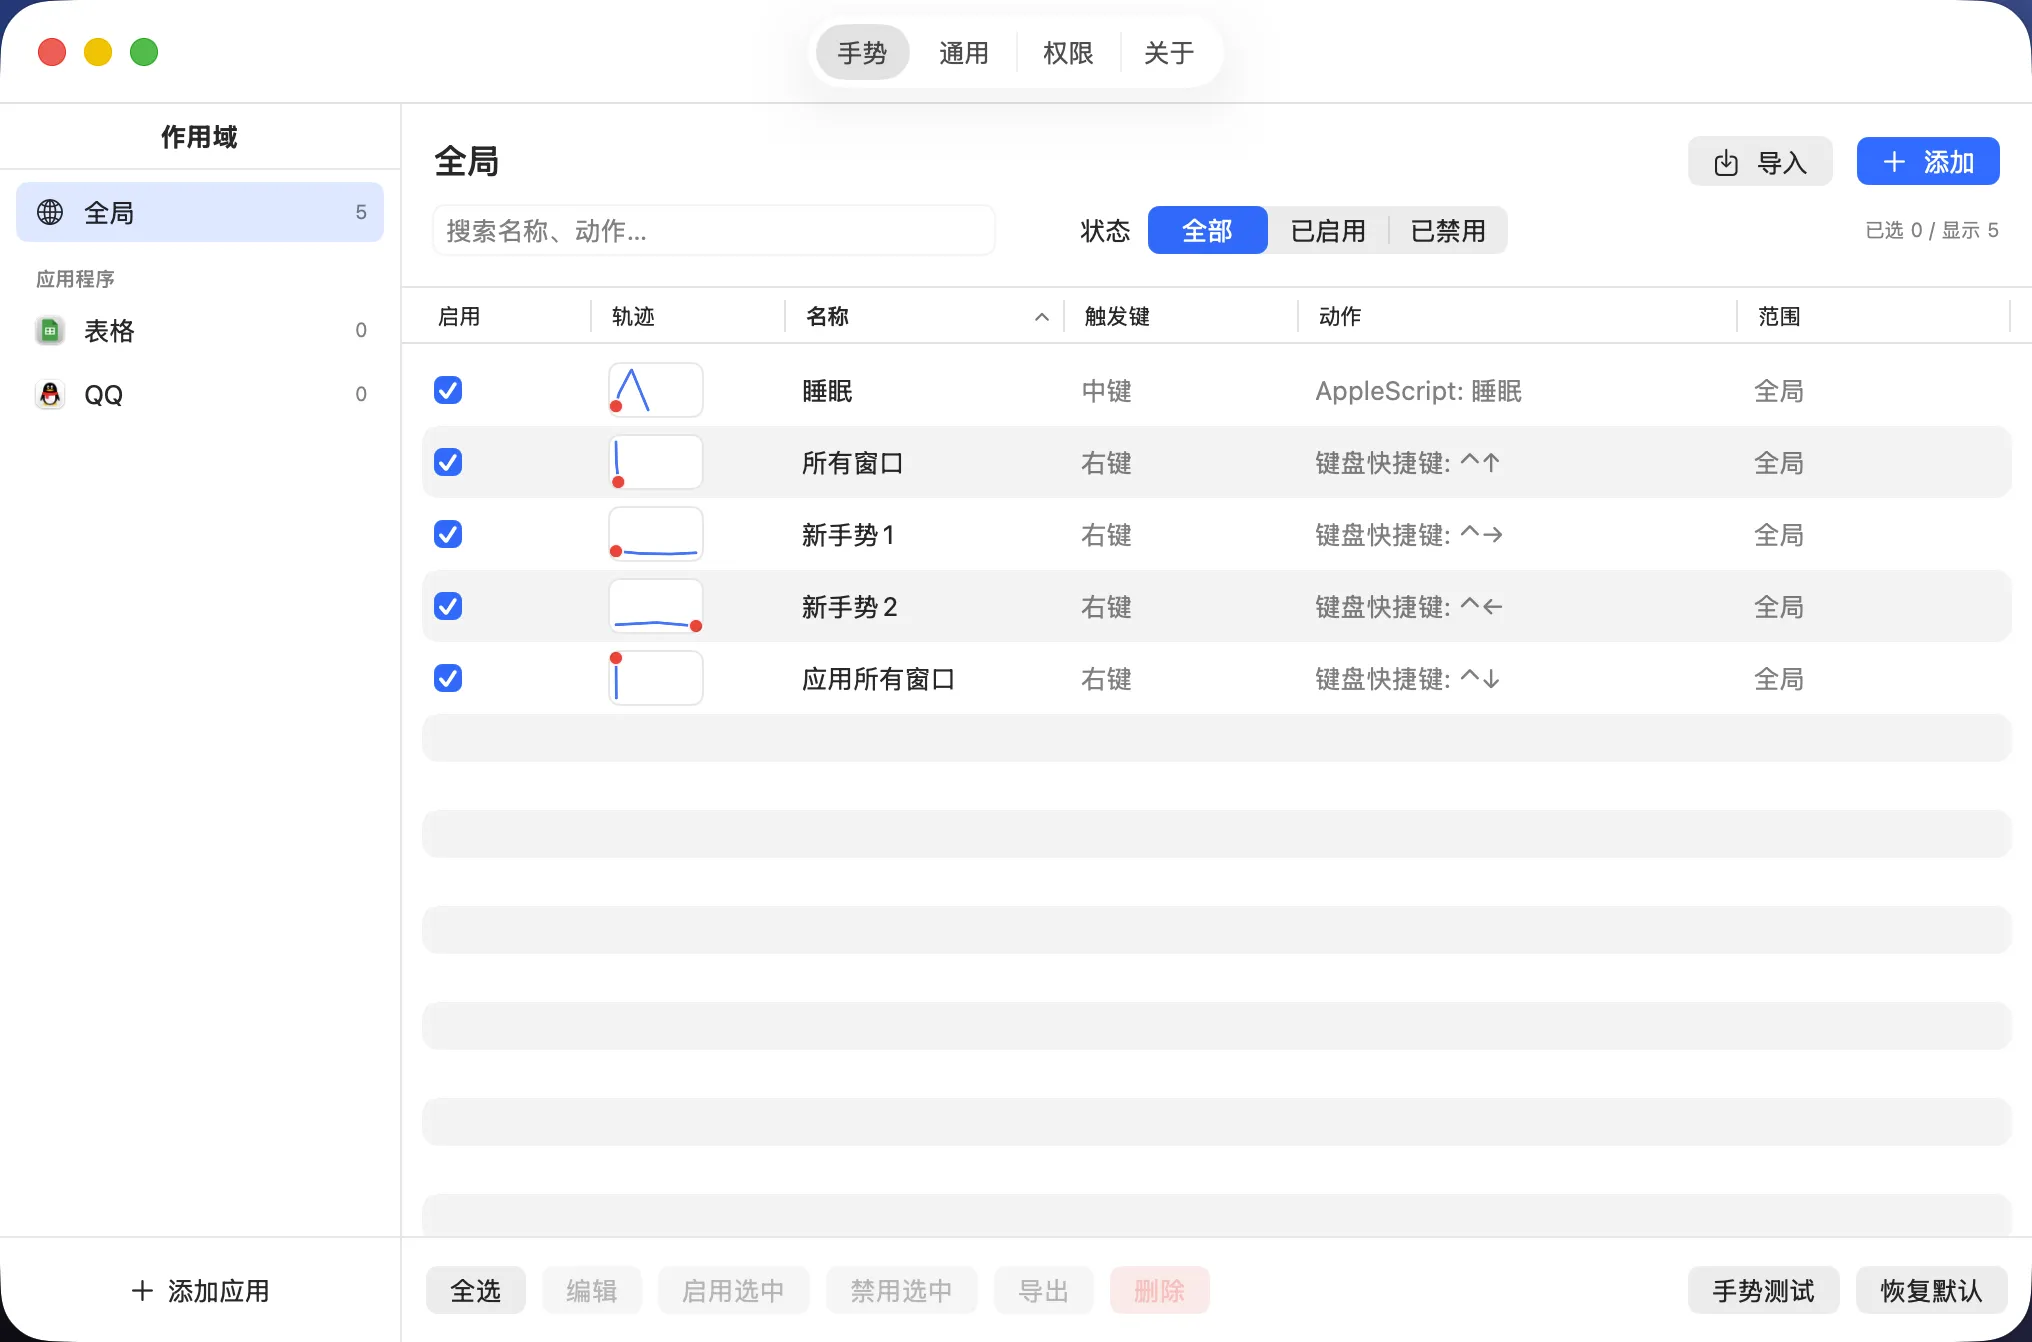The image size is (2032, 1342).
Task: Click the 禁用选中 button
Action: pyautogui.click(x=901, y=1290)
